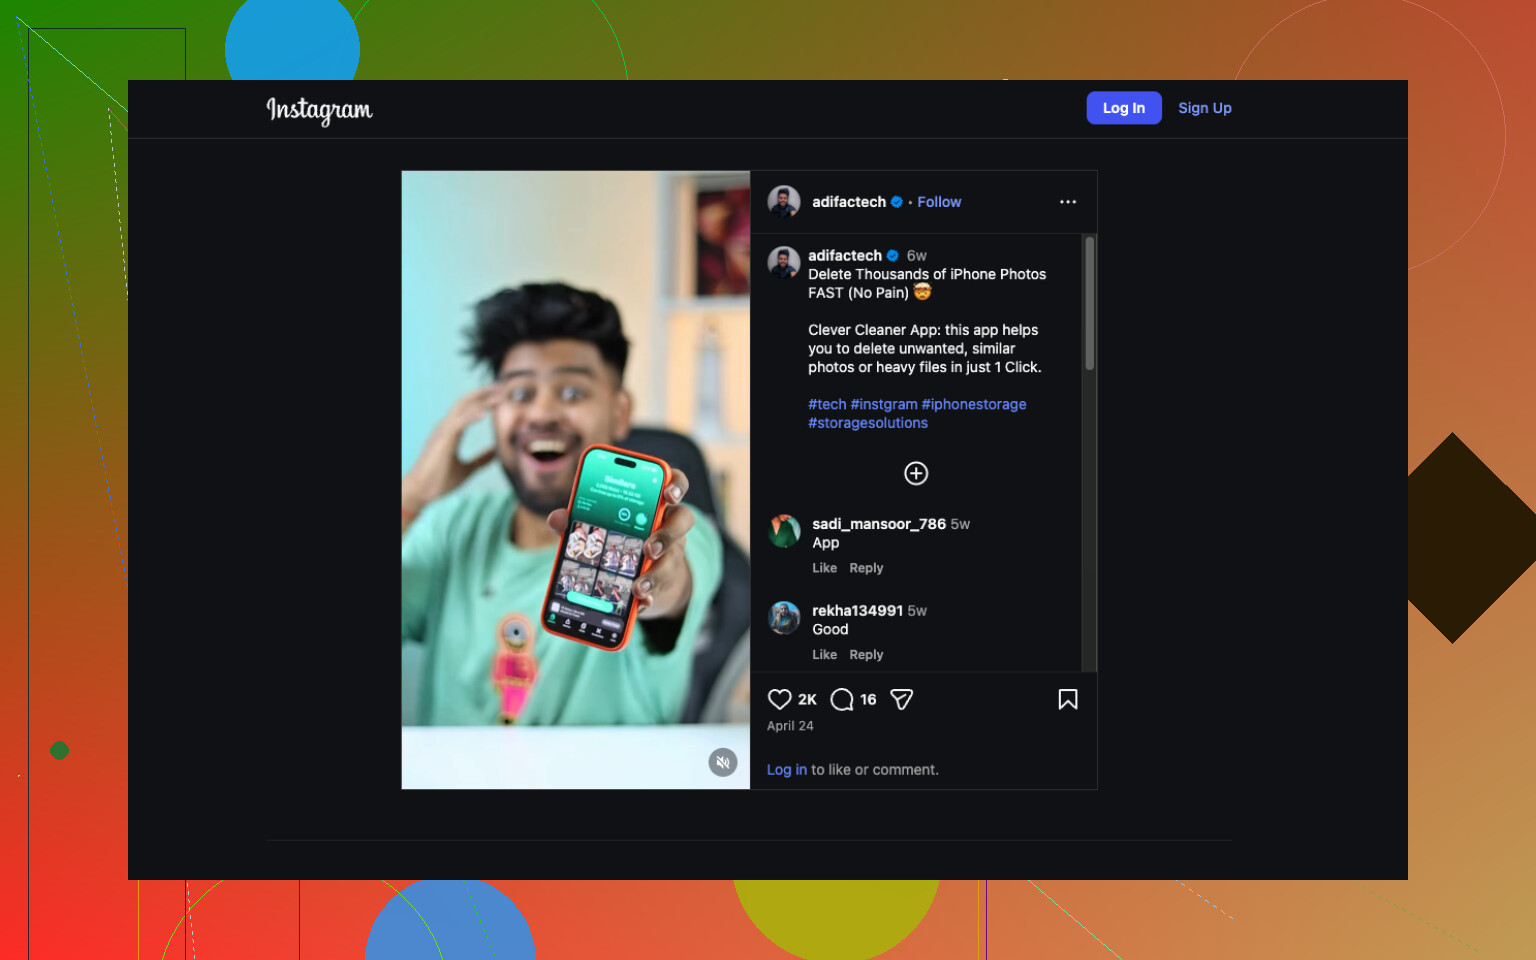Open rekha134991 username link
The image size is (1536, 960).
coord(858,611)
